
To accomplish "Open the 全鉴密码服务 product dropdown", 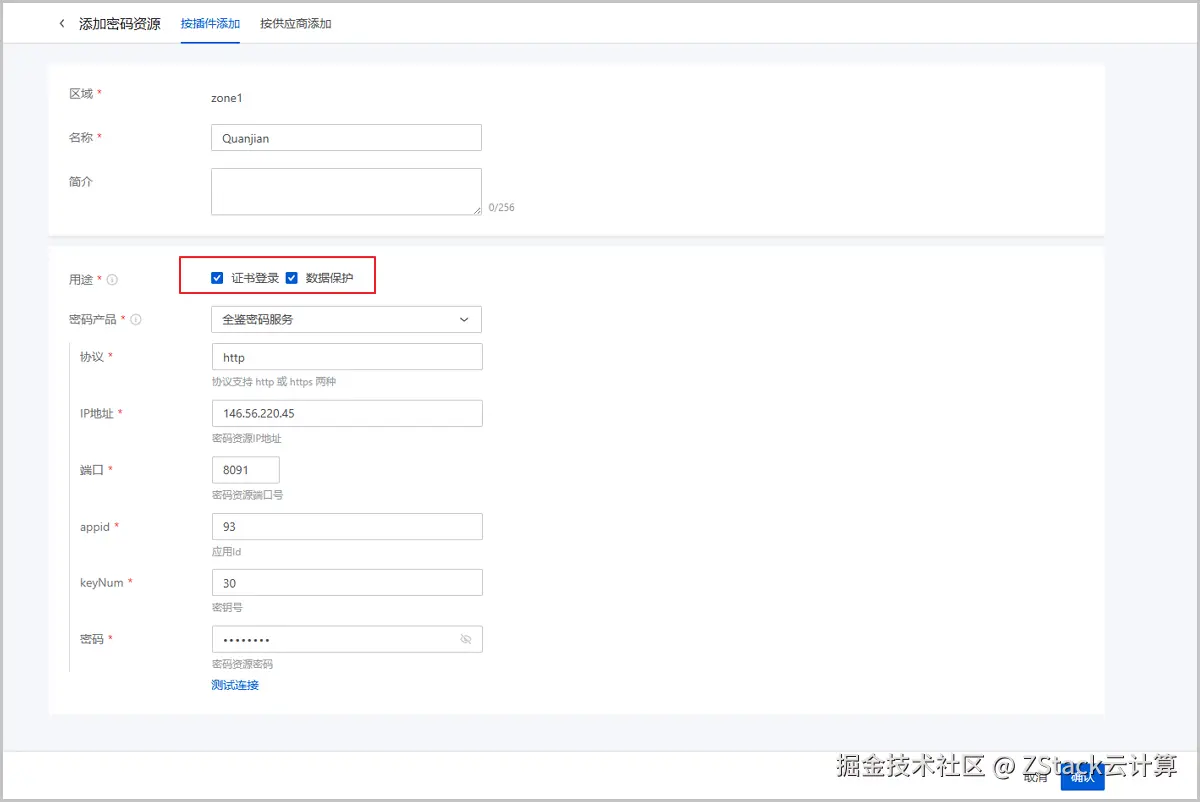I will 345,319.
